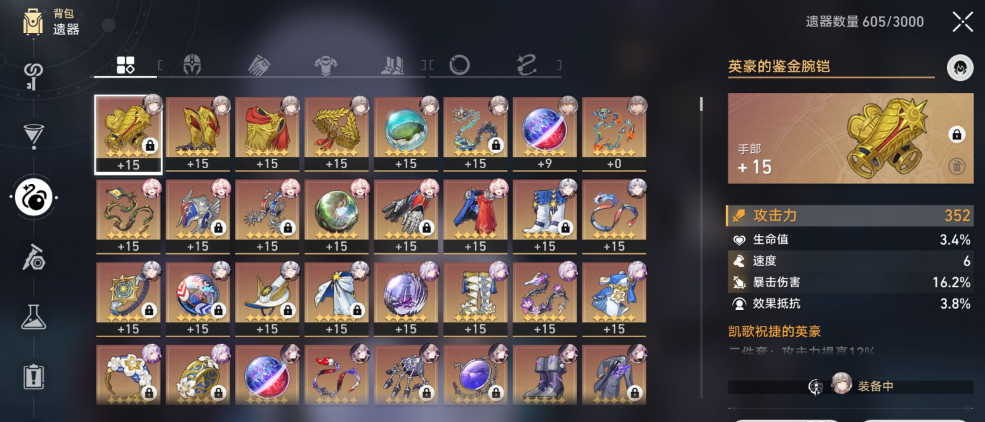Toggle lock on 英豪的鉴金腕铠 detail
Screen dimensions: 985x422
pos(955,134)
